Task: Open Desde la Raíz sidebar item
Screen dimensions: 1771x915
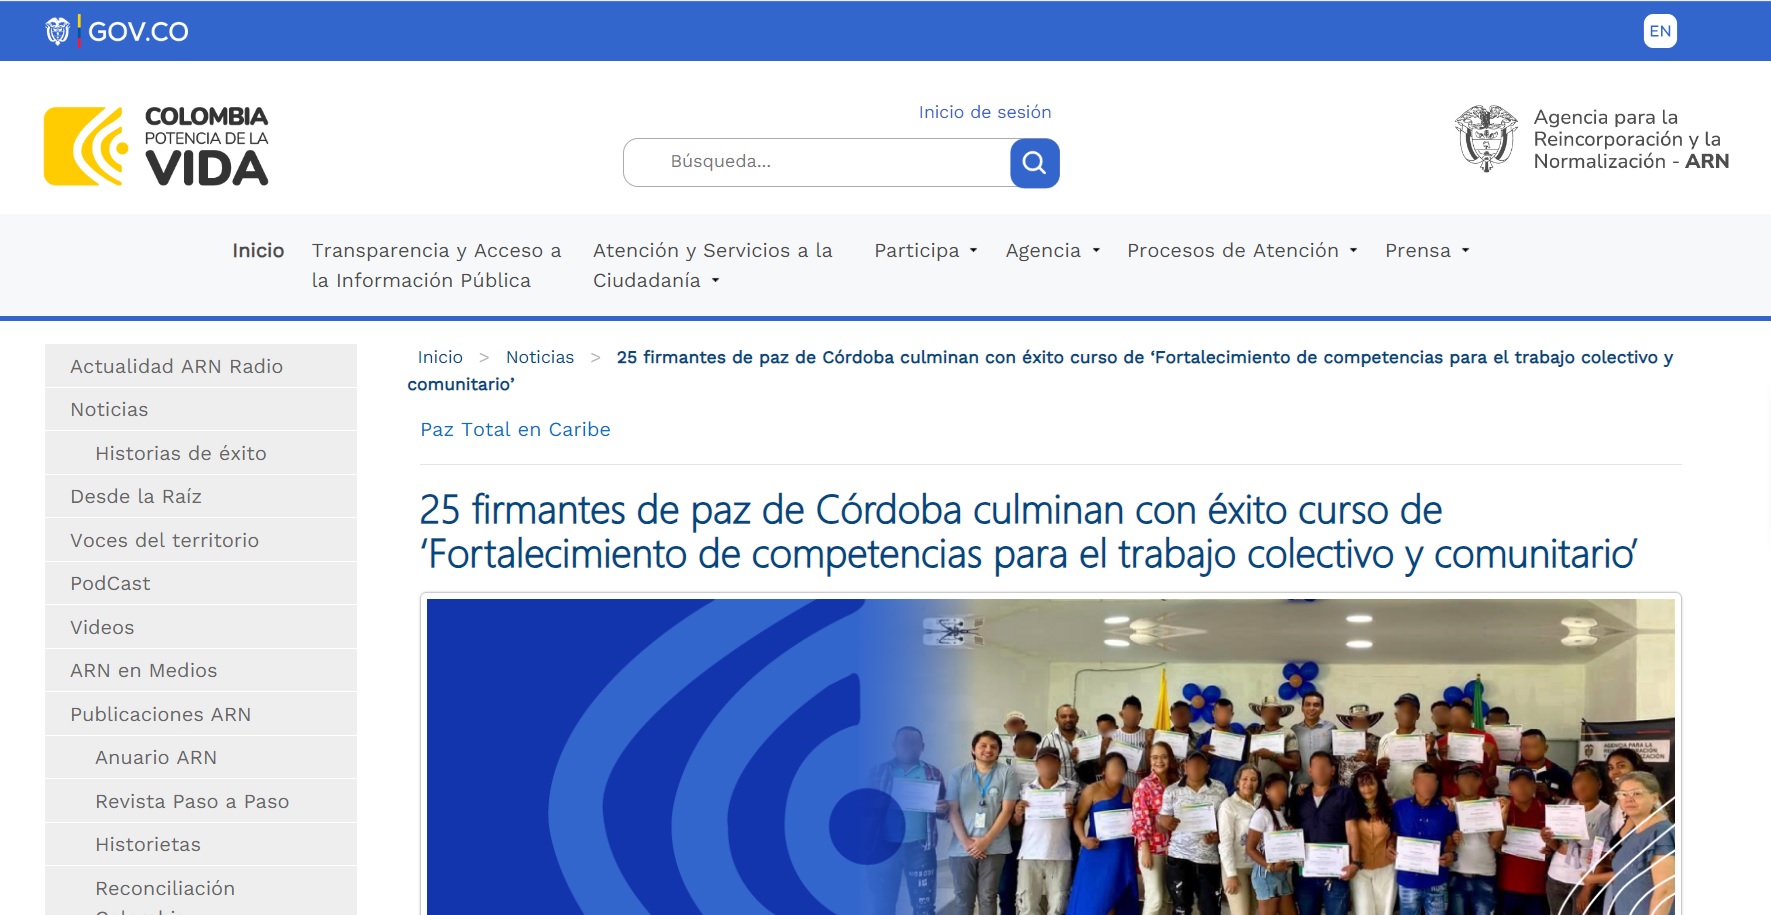Action: pyautogui.click(x=201, y=496)
